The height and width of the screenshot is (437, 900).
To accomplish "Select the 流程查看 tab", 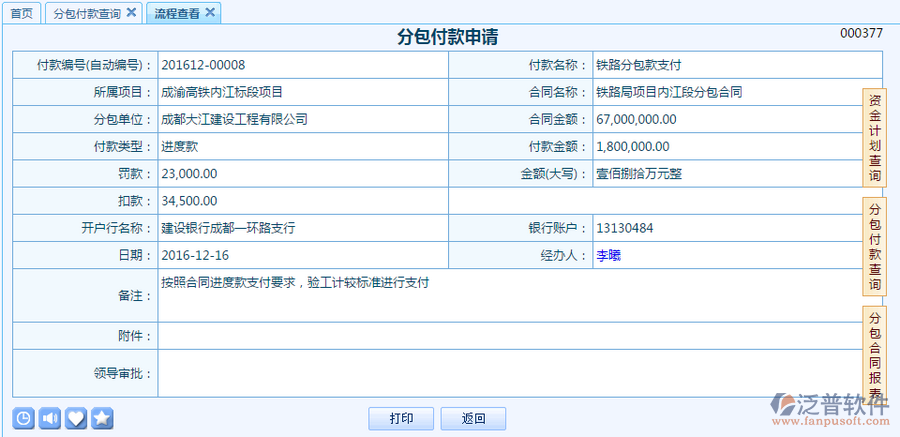I will [x=177, y=14].
